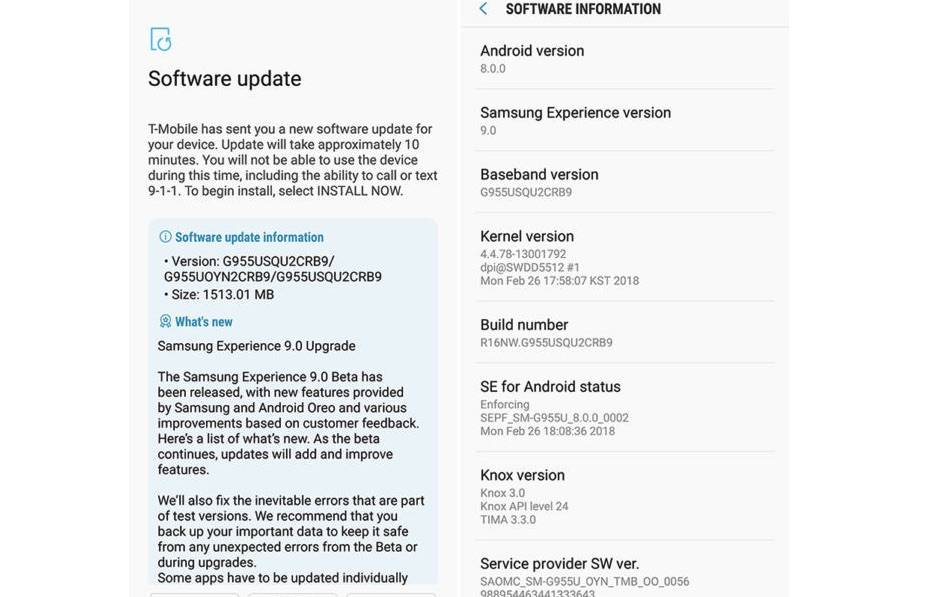Tap the Baseband version row
Image resolution: width=927 pixels, height=597 pixels.
[624, 183]
